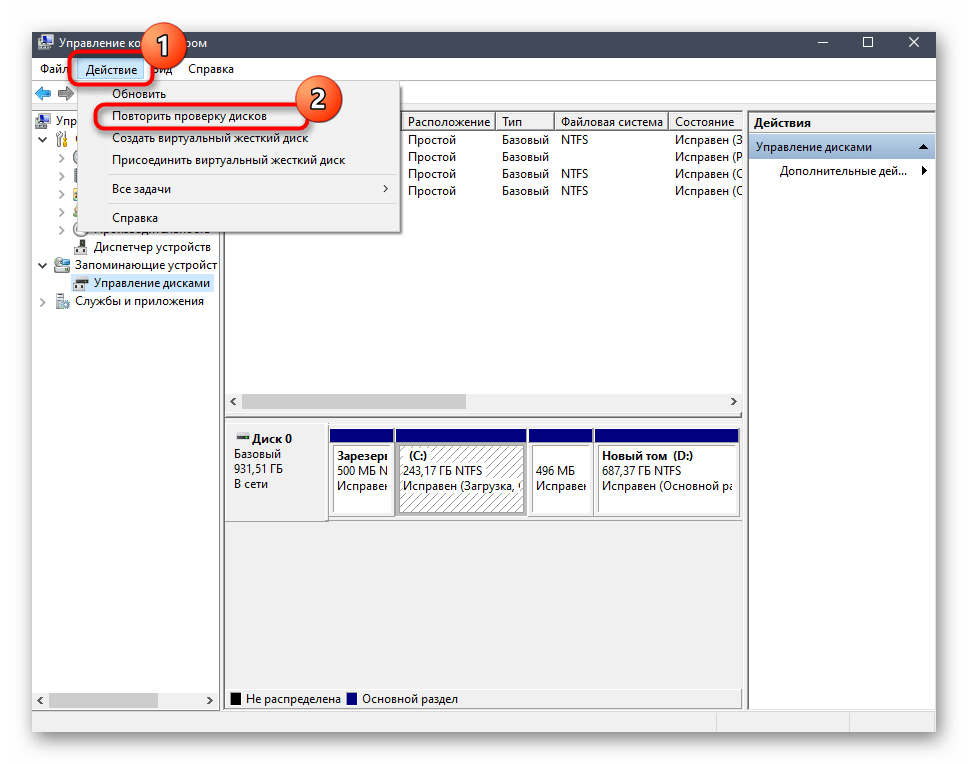The height and width of the screenshot is (764, 968).
Task: Click the Запоминающие устройства node icon
Action: [63, 265]
